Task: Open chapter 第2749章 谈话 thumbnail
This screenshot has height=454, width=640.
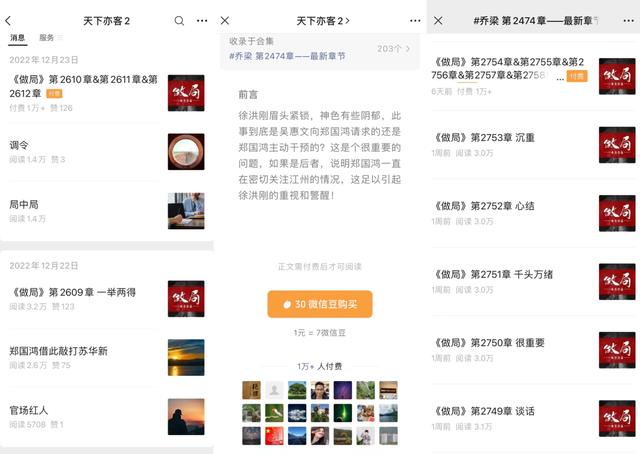Action: 616,418
